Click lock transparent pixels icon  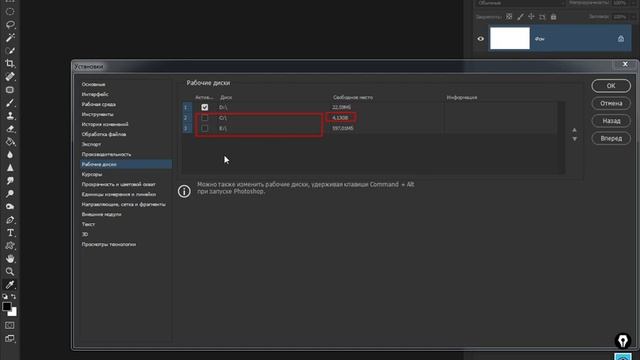pos(509,17)
